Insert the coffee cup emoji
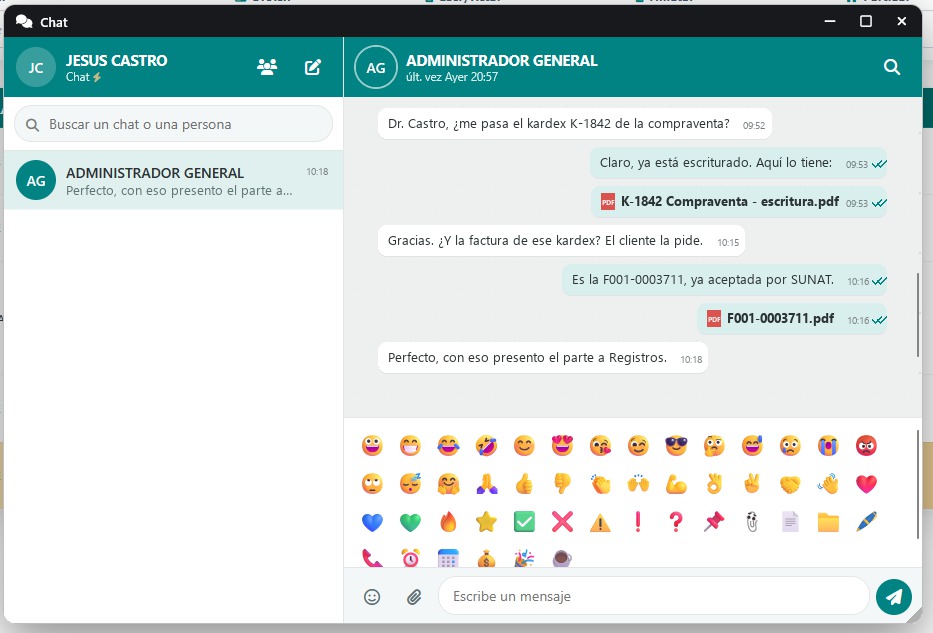 [x=562, y=558]
